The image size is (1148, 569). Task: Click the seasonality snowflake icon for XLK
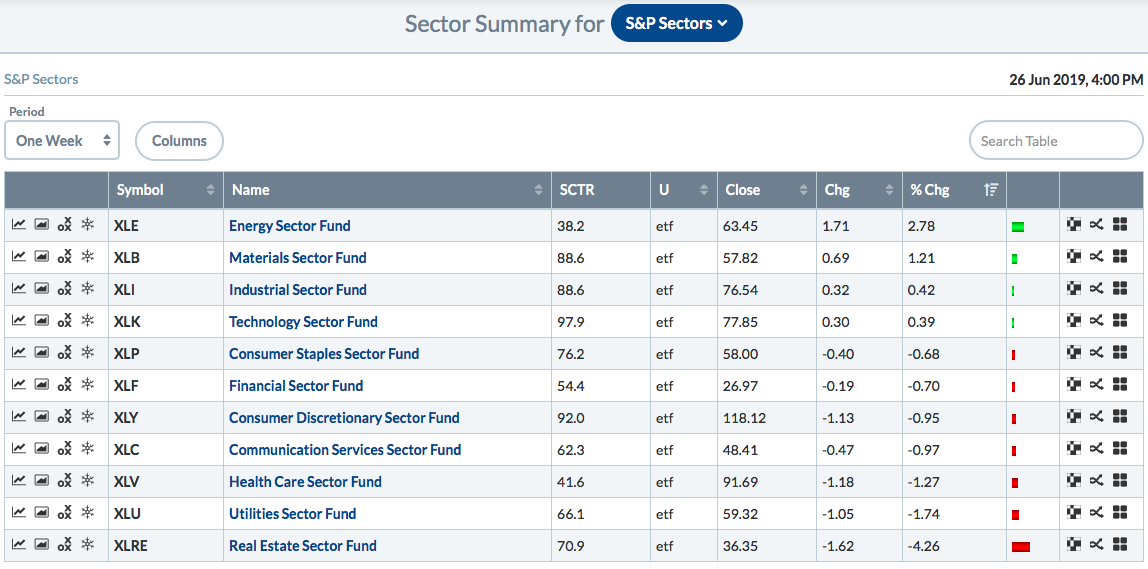pos(88,321)
